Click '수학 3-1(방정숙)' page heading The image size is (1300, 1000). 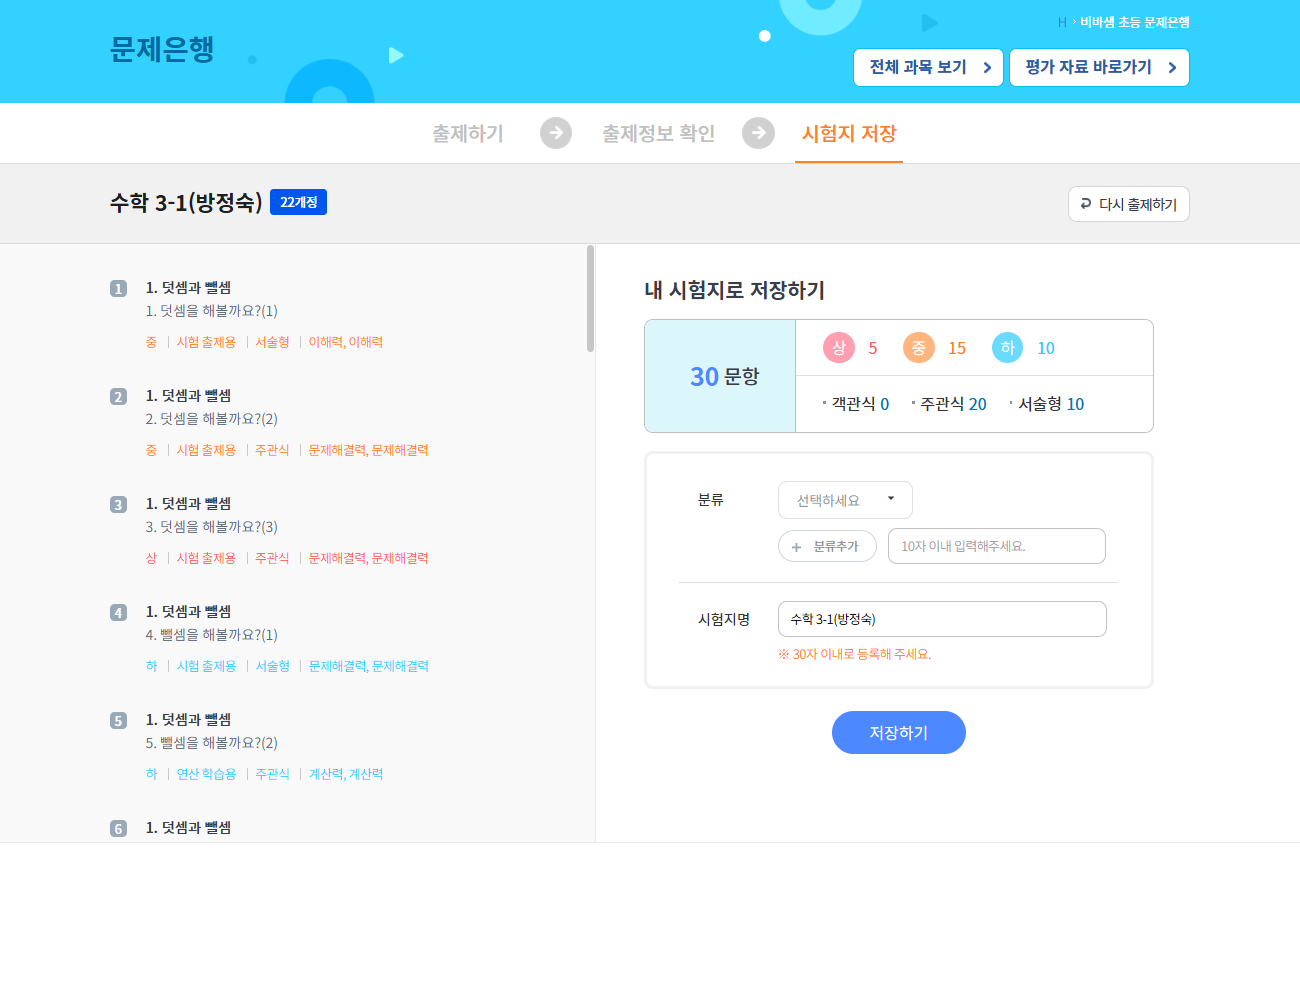coord(186,203)
